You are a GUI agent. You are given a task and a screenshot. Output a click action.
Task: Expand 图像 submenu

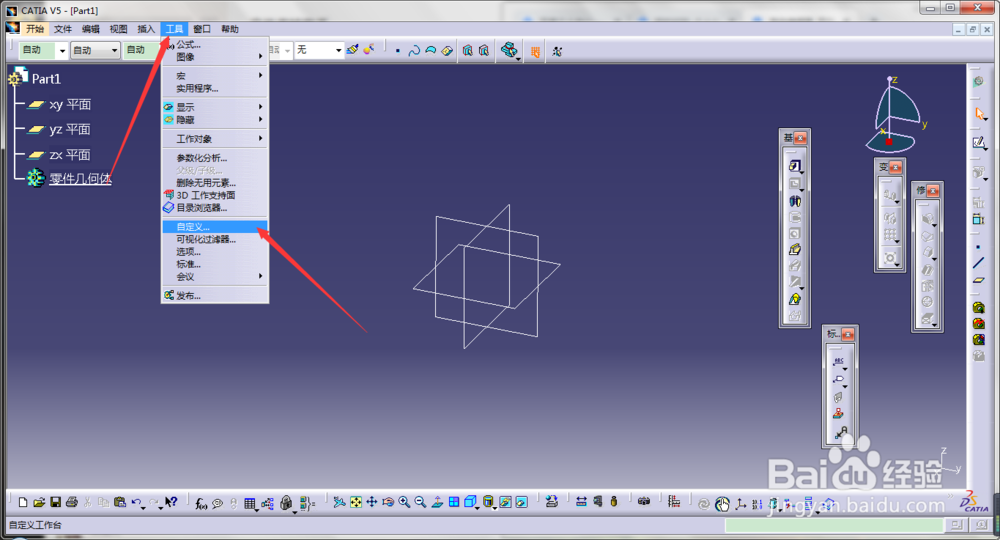click(214, 57)
